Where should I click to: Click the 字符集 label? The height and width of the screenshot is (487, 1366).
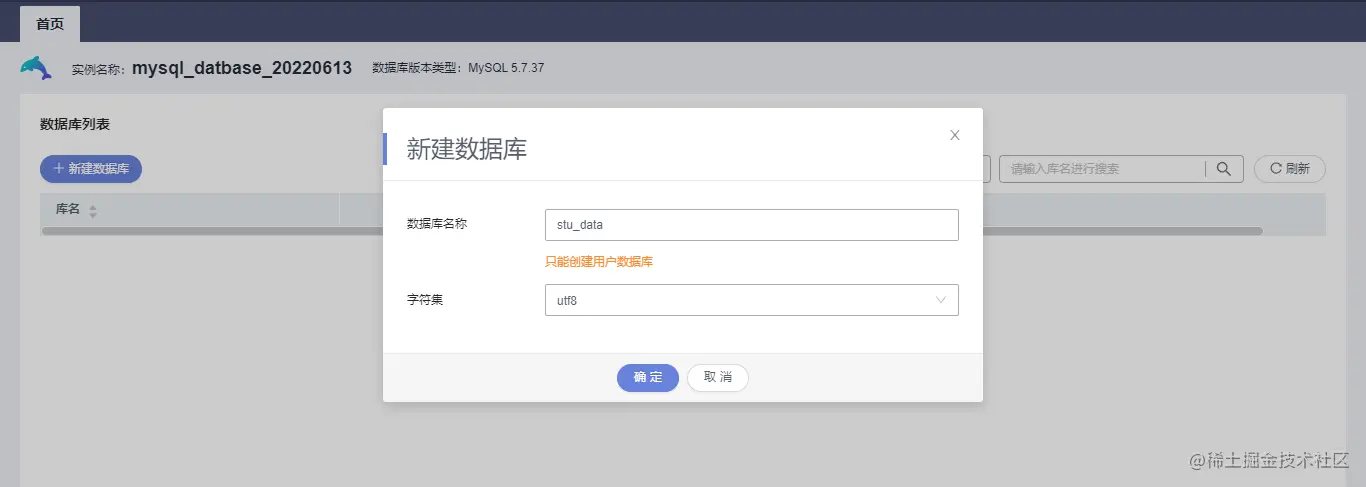point(425,299)
